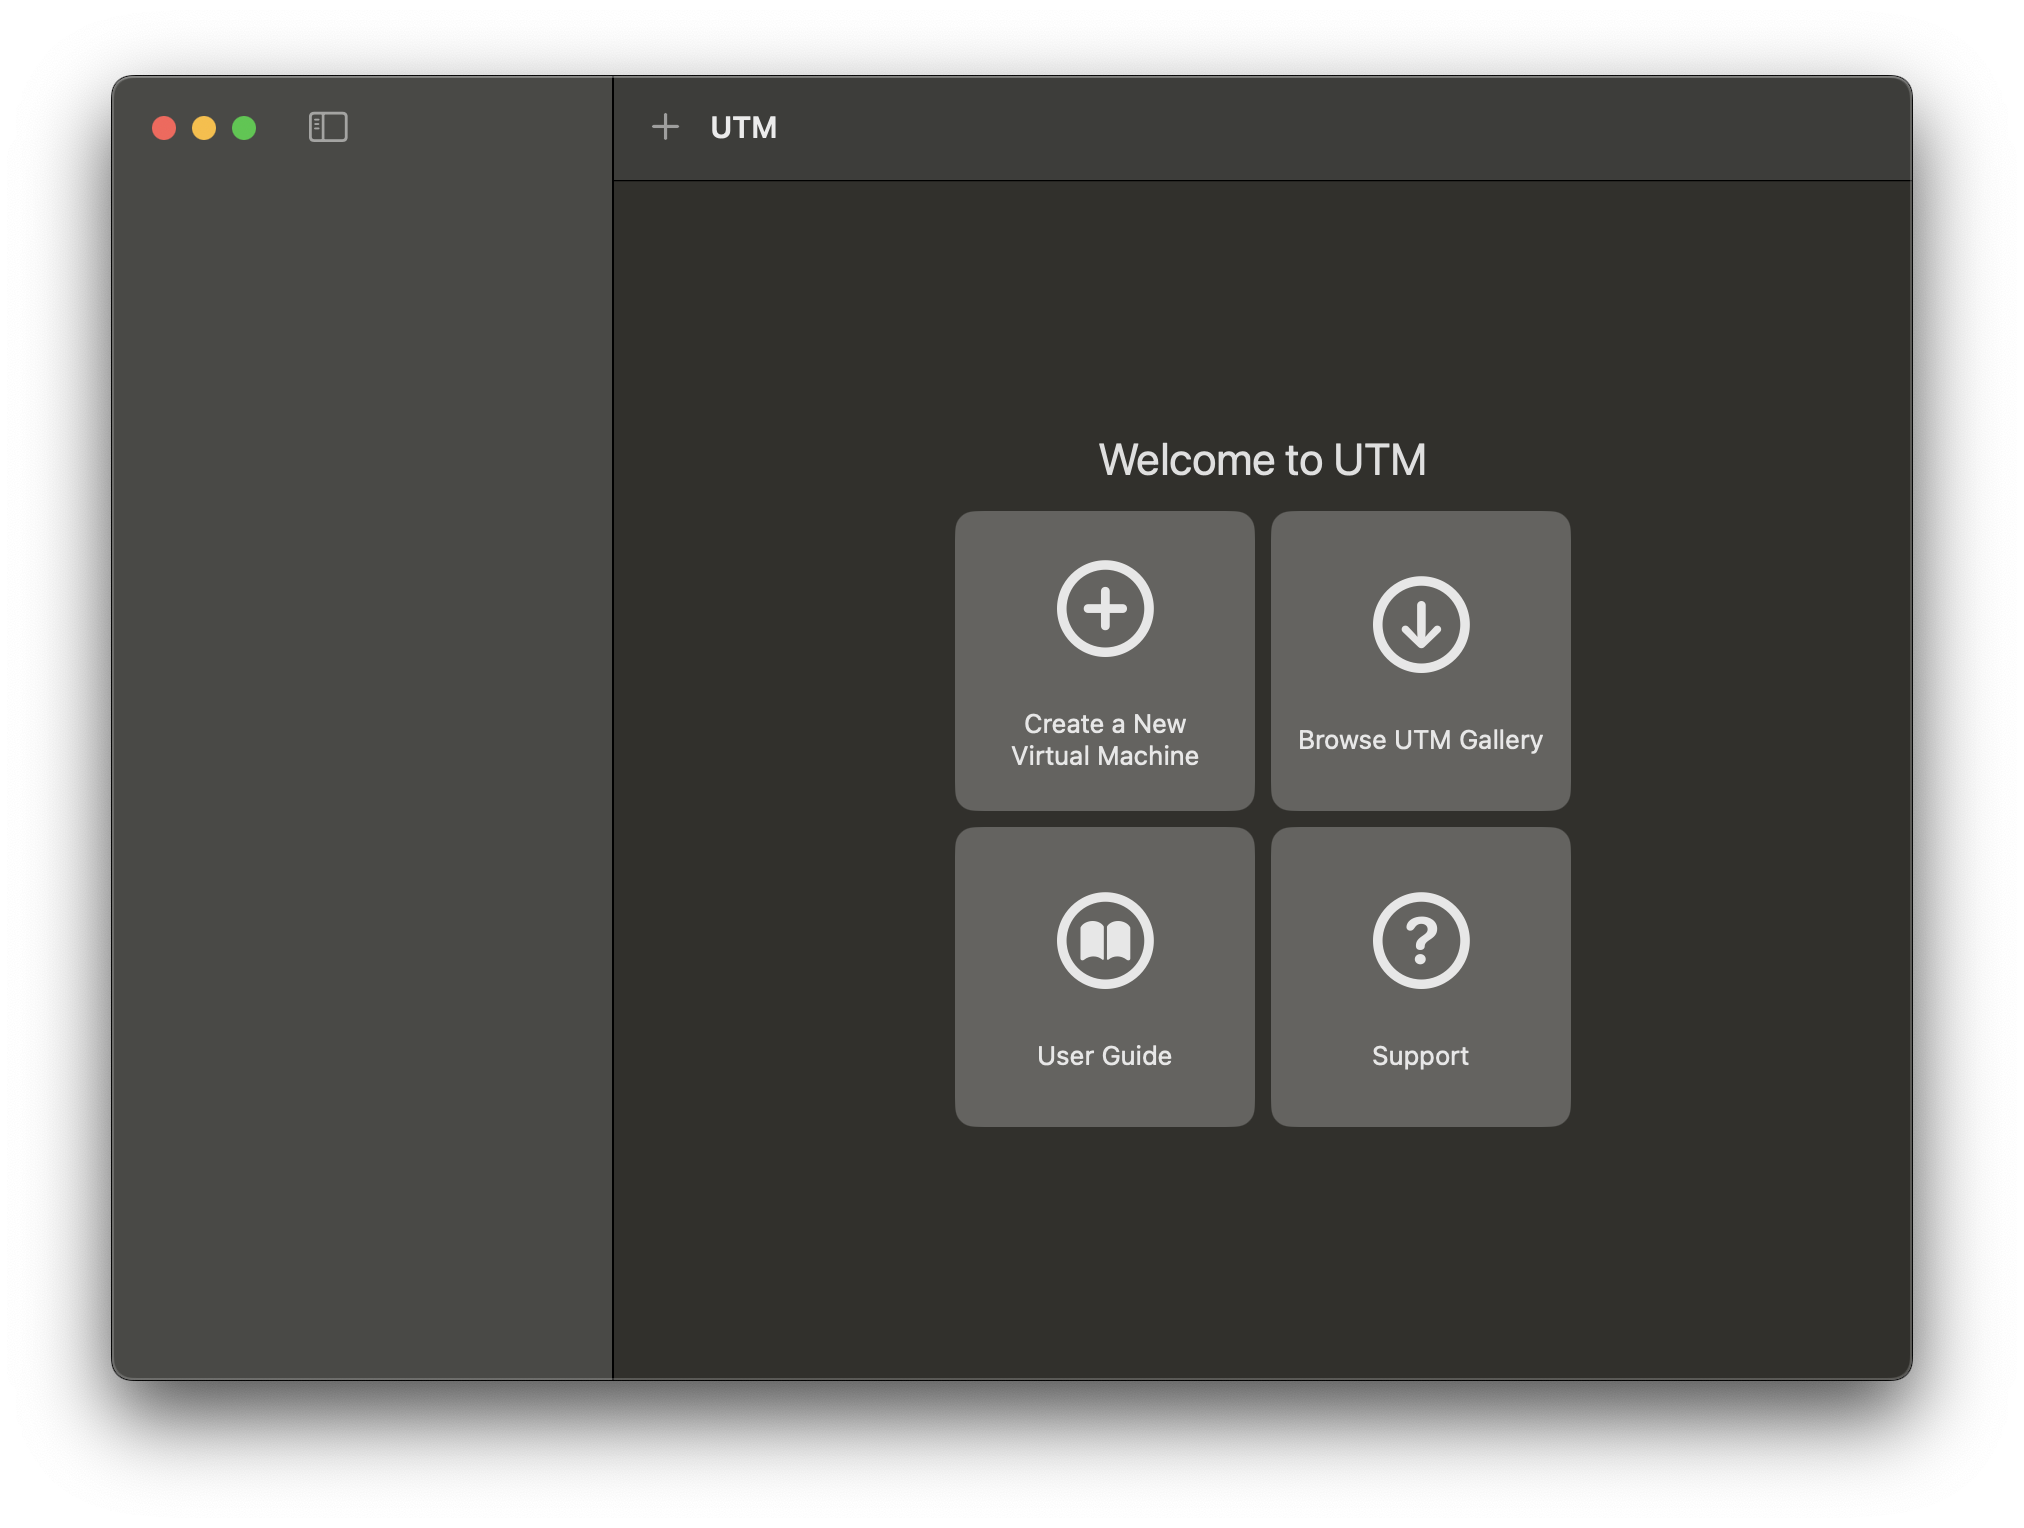Screen dimensions: 2024x1528
Task: Close the UTM window with red button
Action: point(164,128)
